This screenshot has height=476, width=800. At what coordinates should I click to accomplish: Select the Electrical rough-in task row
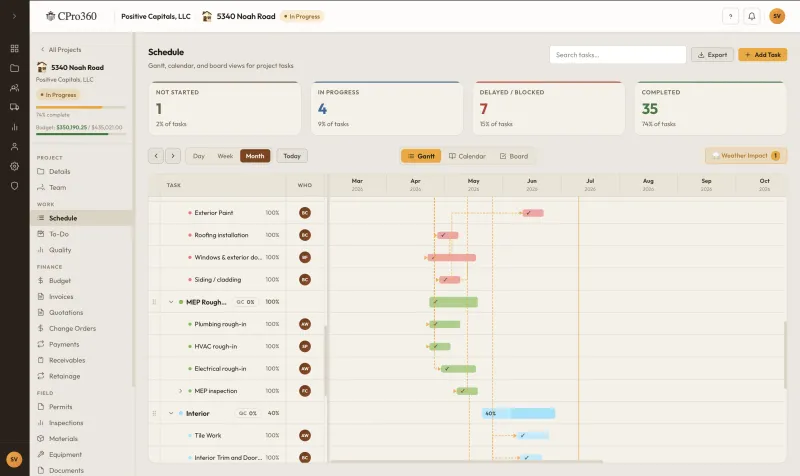pos(238,368)
